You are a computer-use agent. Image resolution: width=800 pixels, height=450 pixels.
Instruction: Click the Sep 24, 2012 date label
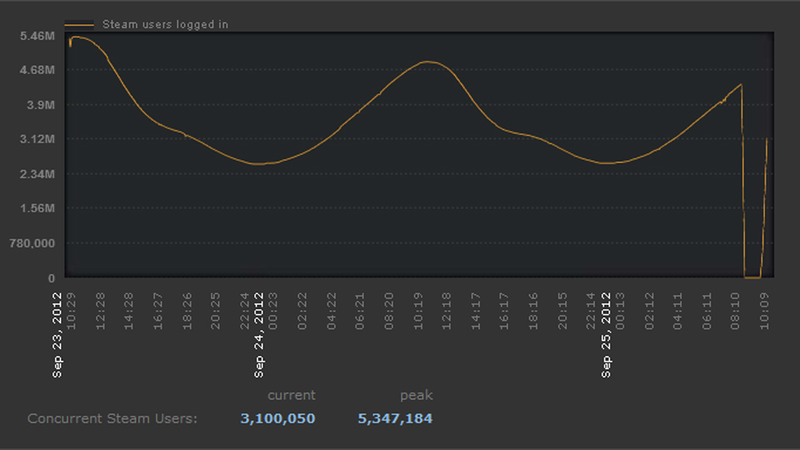[x=259, y=335]
